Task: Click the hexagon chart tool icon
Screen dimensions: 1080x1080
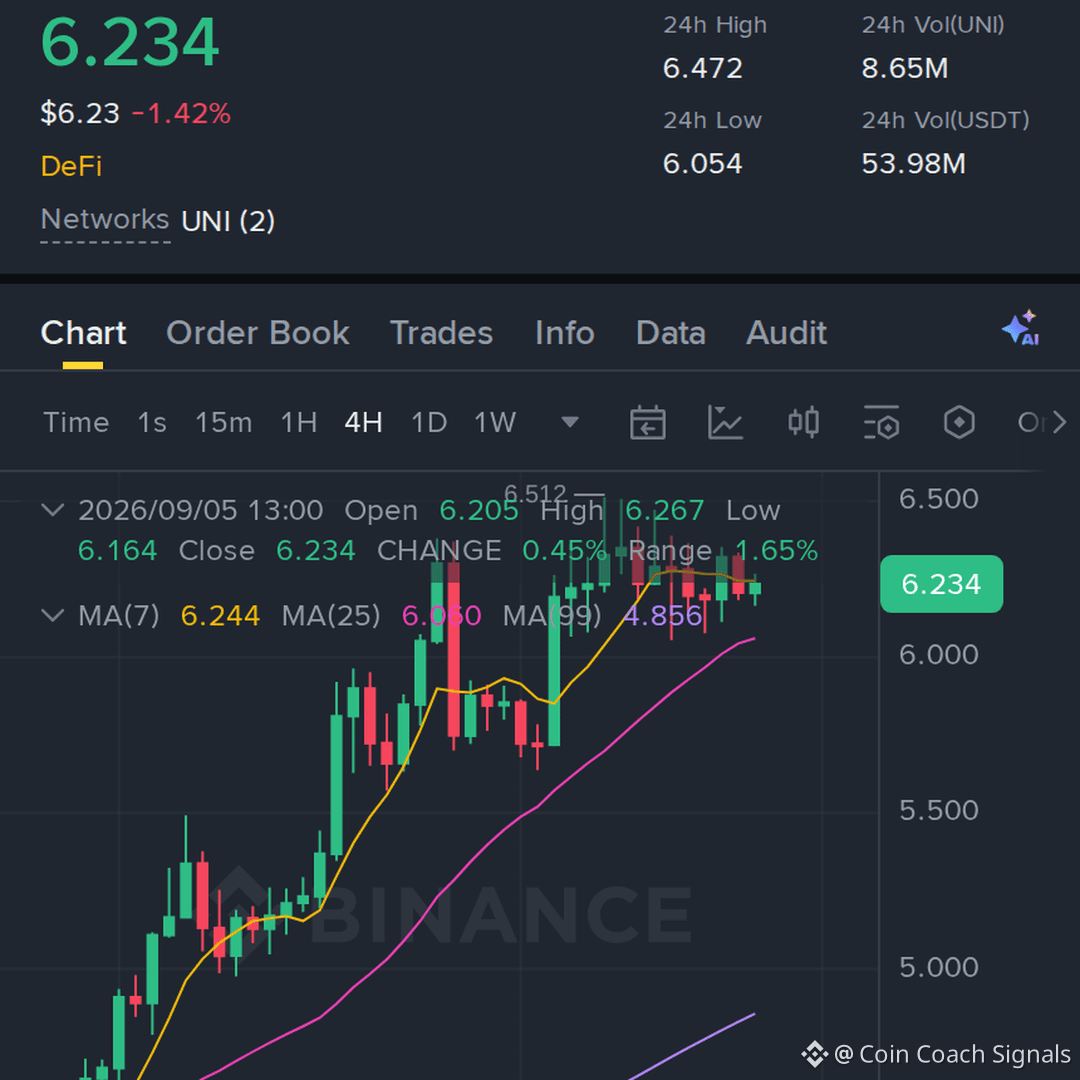Action: (959, 422)
